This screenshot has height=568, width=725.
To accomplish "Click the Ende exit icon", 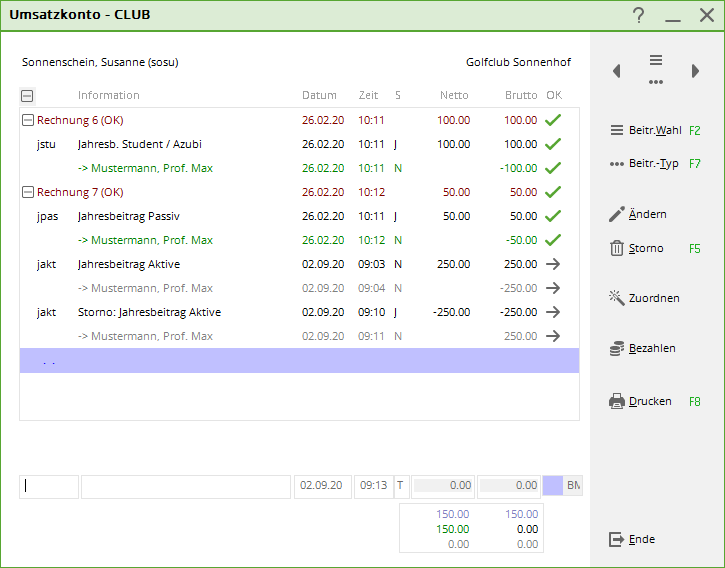I will pyautogui.click(x=617, y=539).
